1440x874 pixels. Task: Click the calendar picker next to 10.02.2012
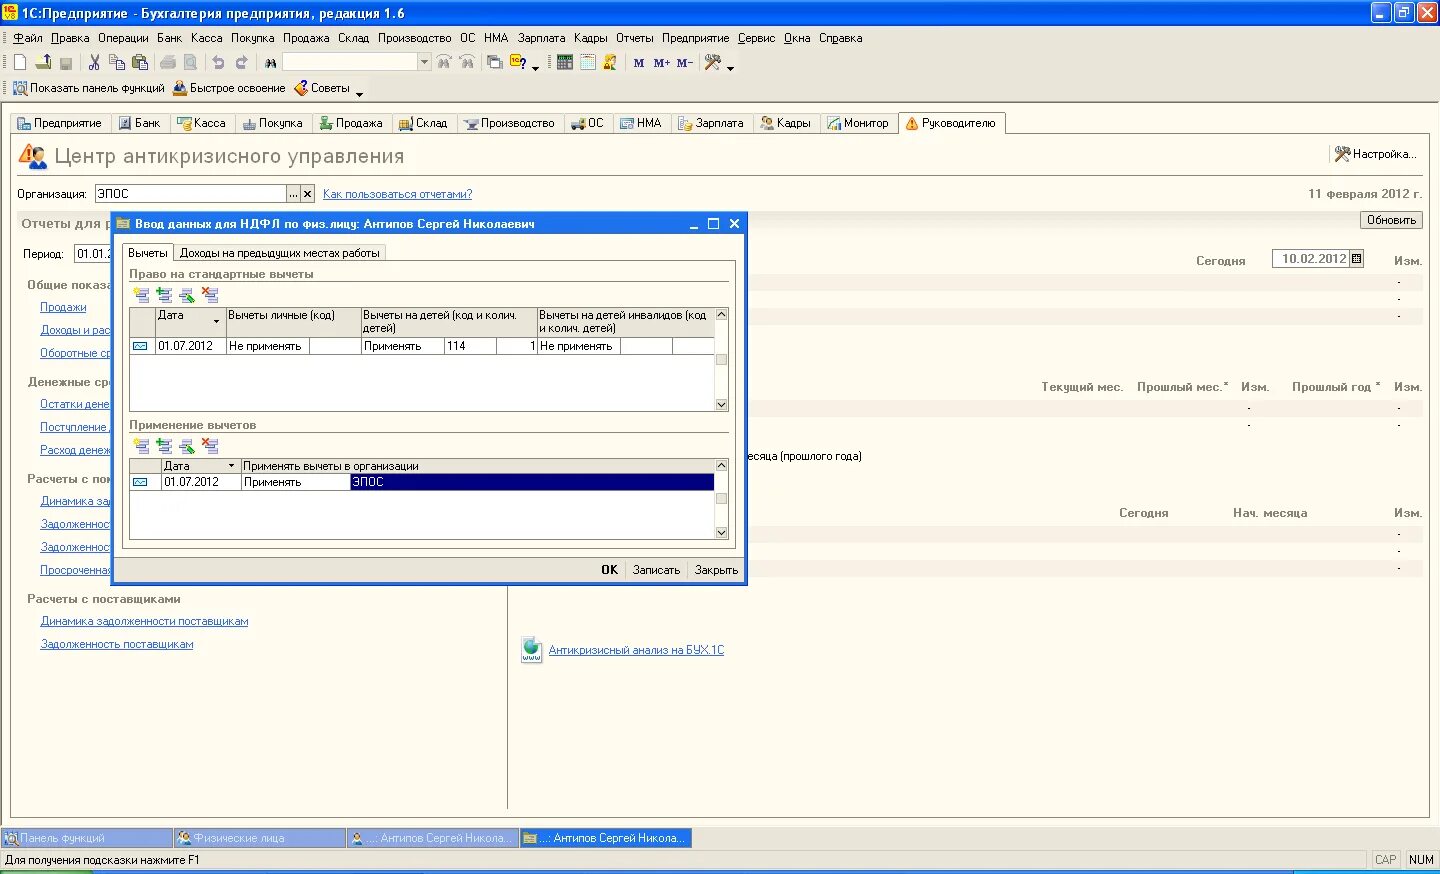(1356, 258)
